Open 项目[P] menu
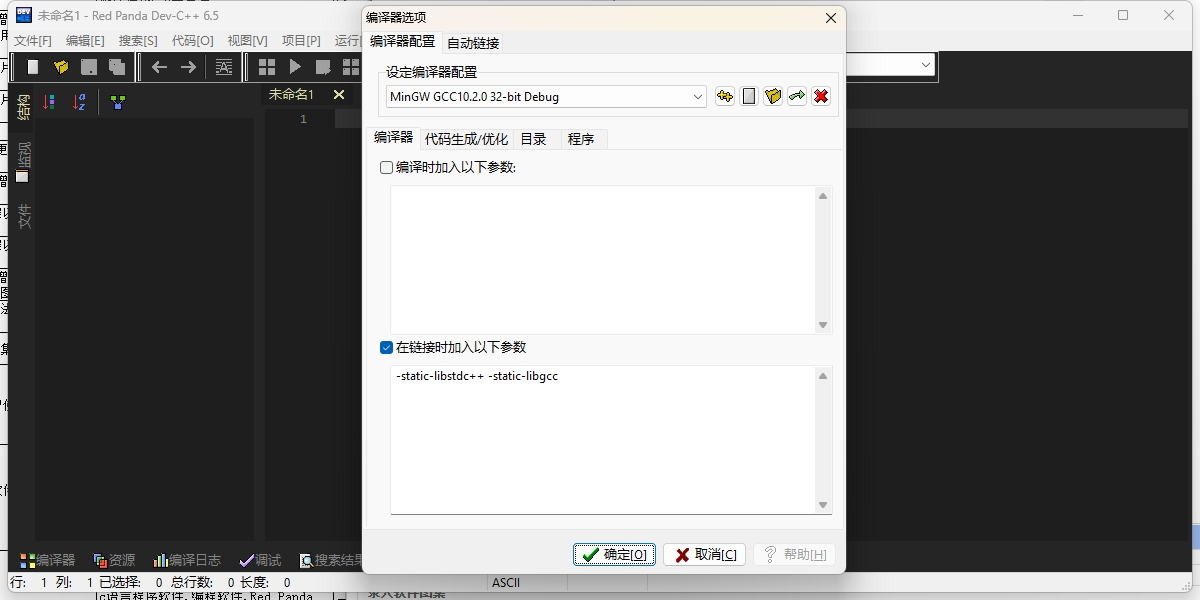1200x600 pixels. (x=301, y=41)
